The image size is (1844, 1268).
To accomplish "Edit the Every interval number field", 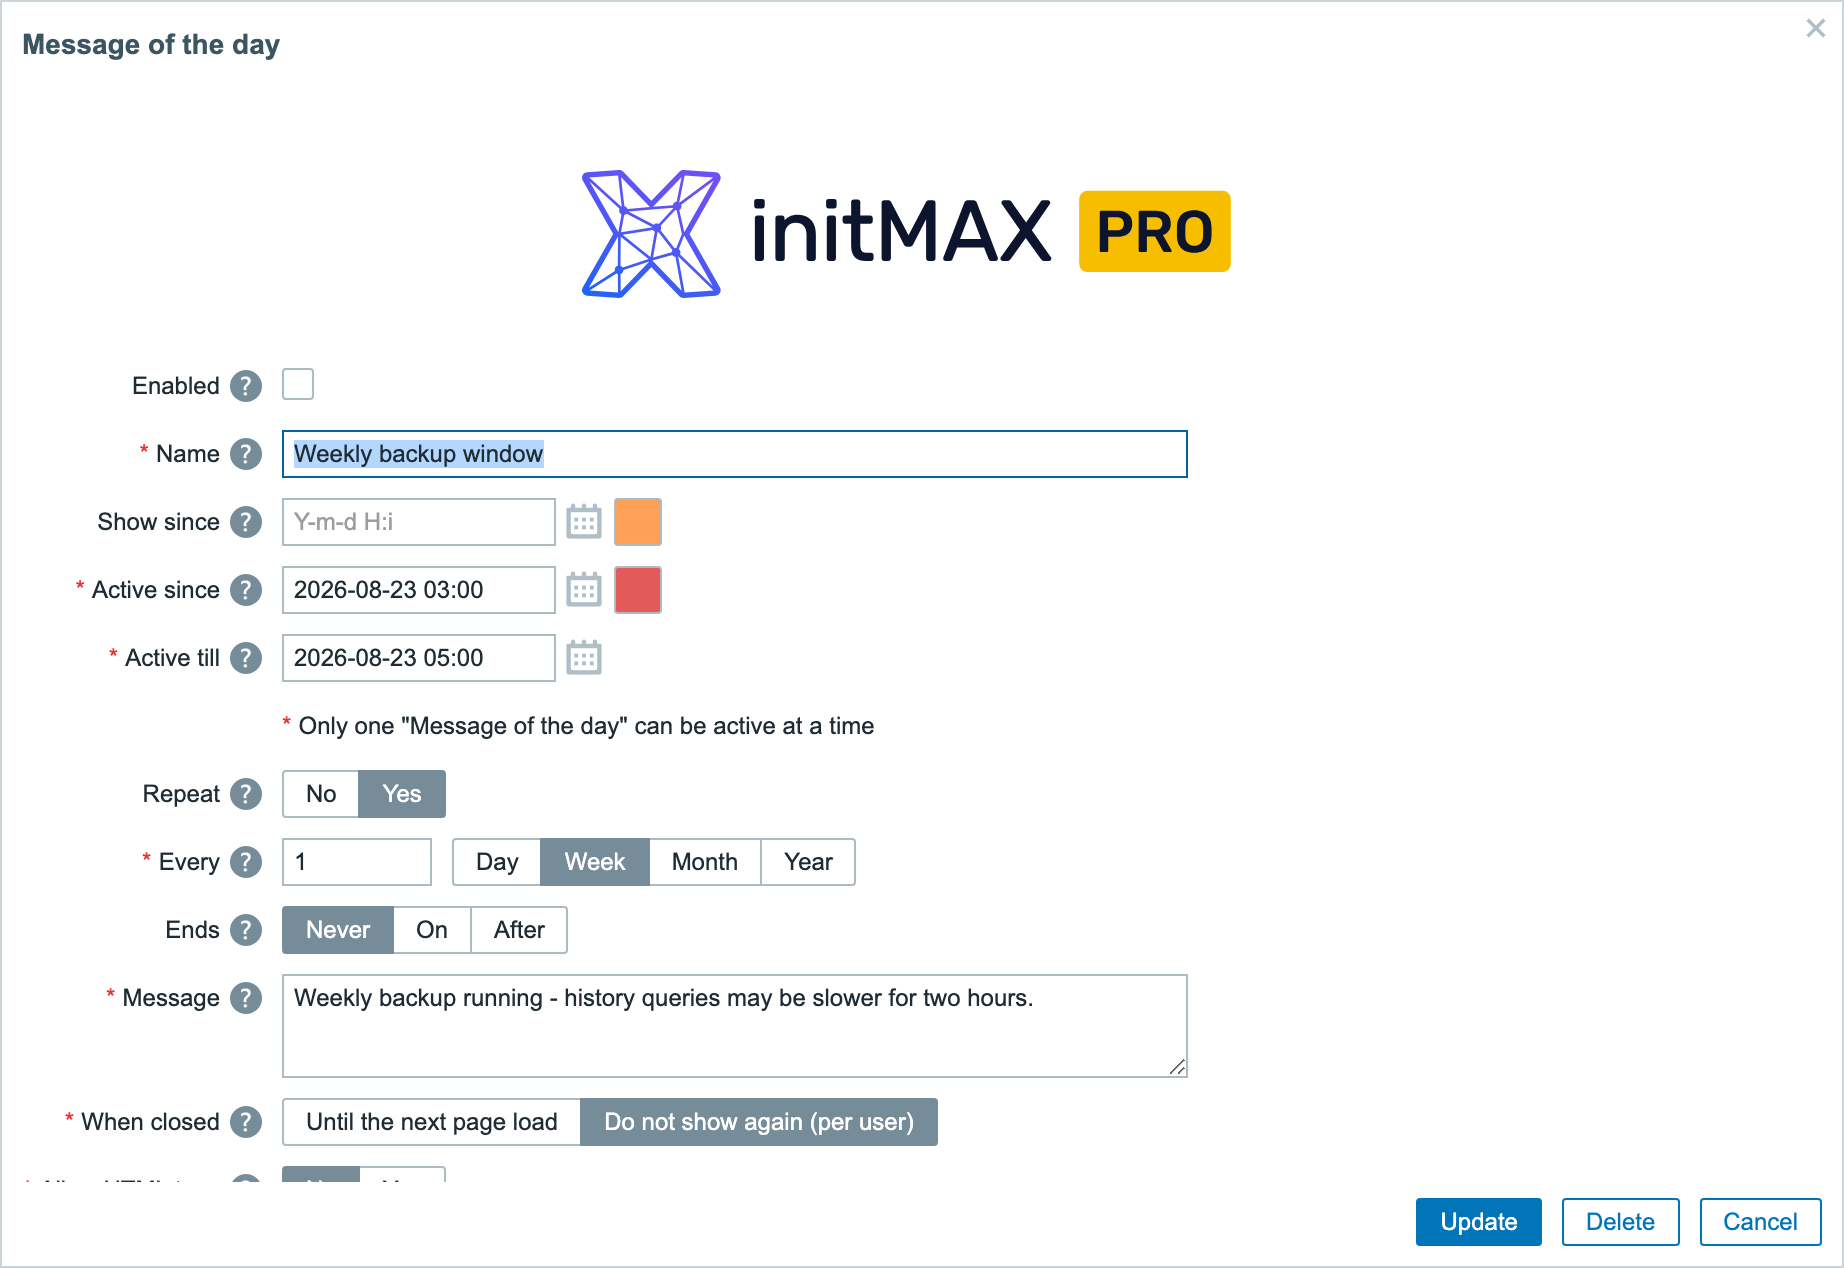I will tap(357, 862).
